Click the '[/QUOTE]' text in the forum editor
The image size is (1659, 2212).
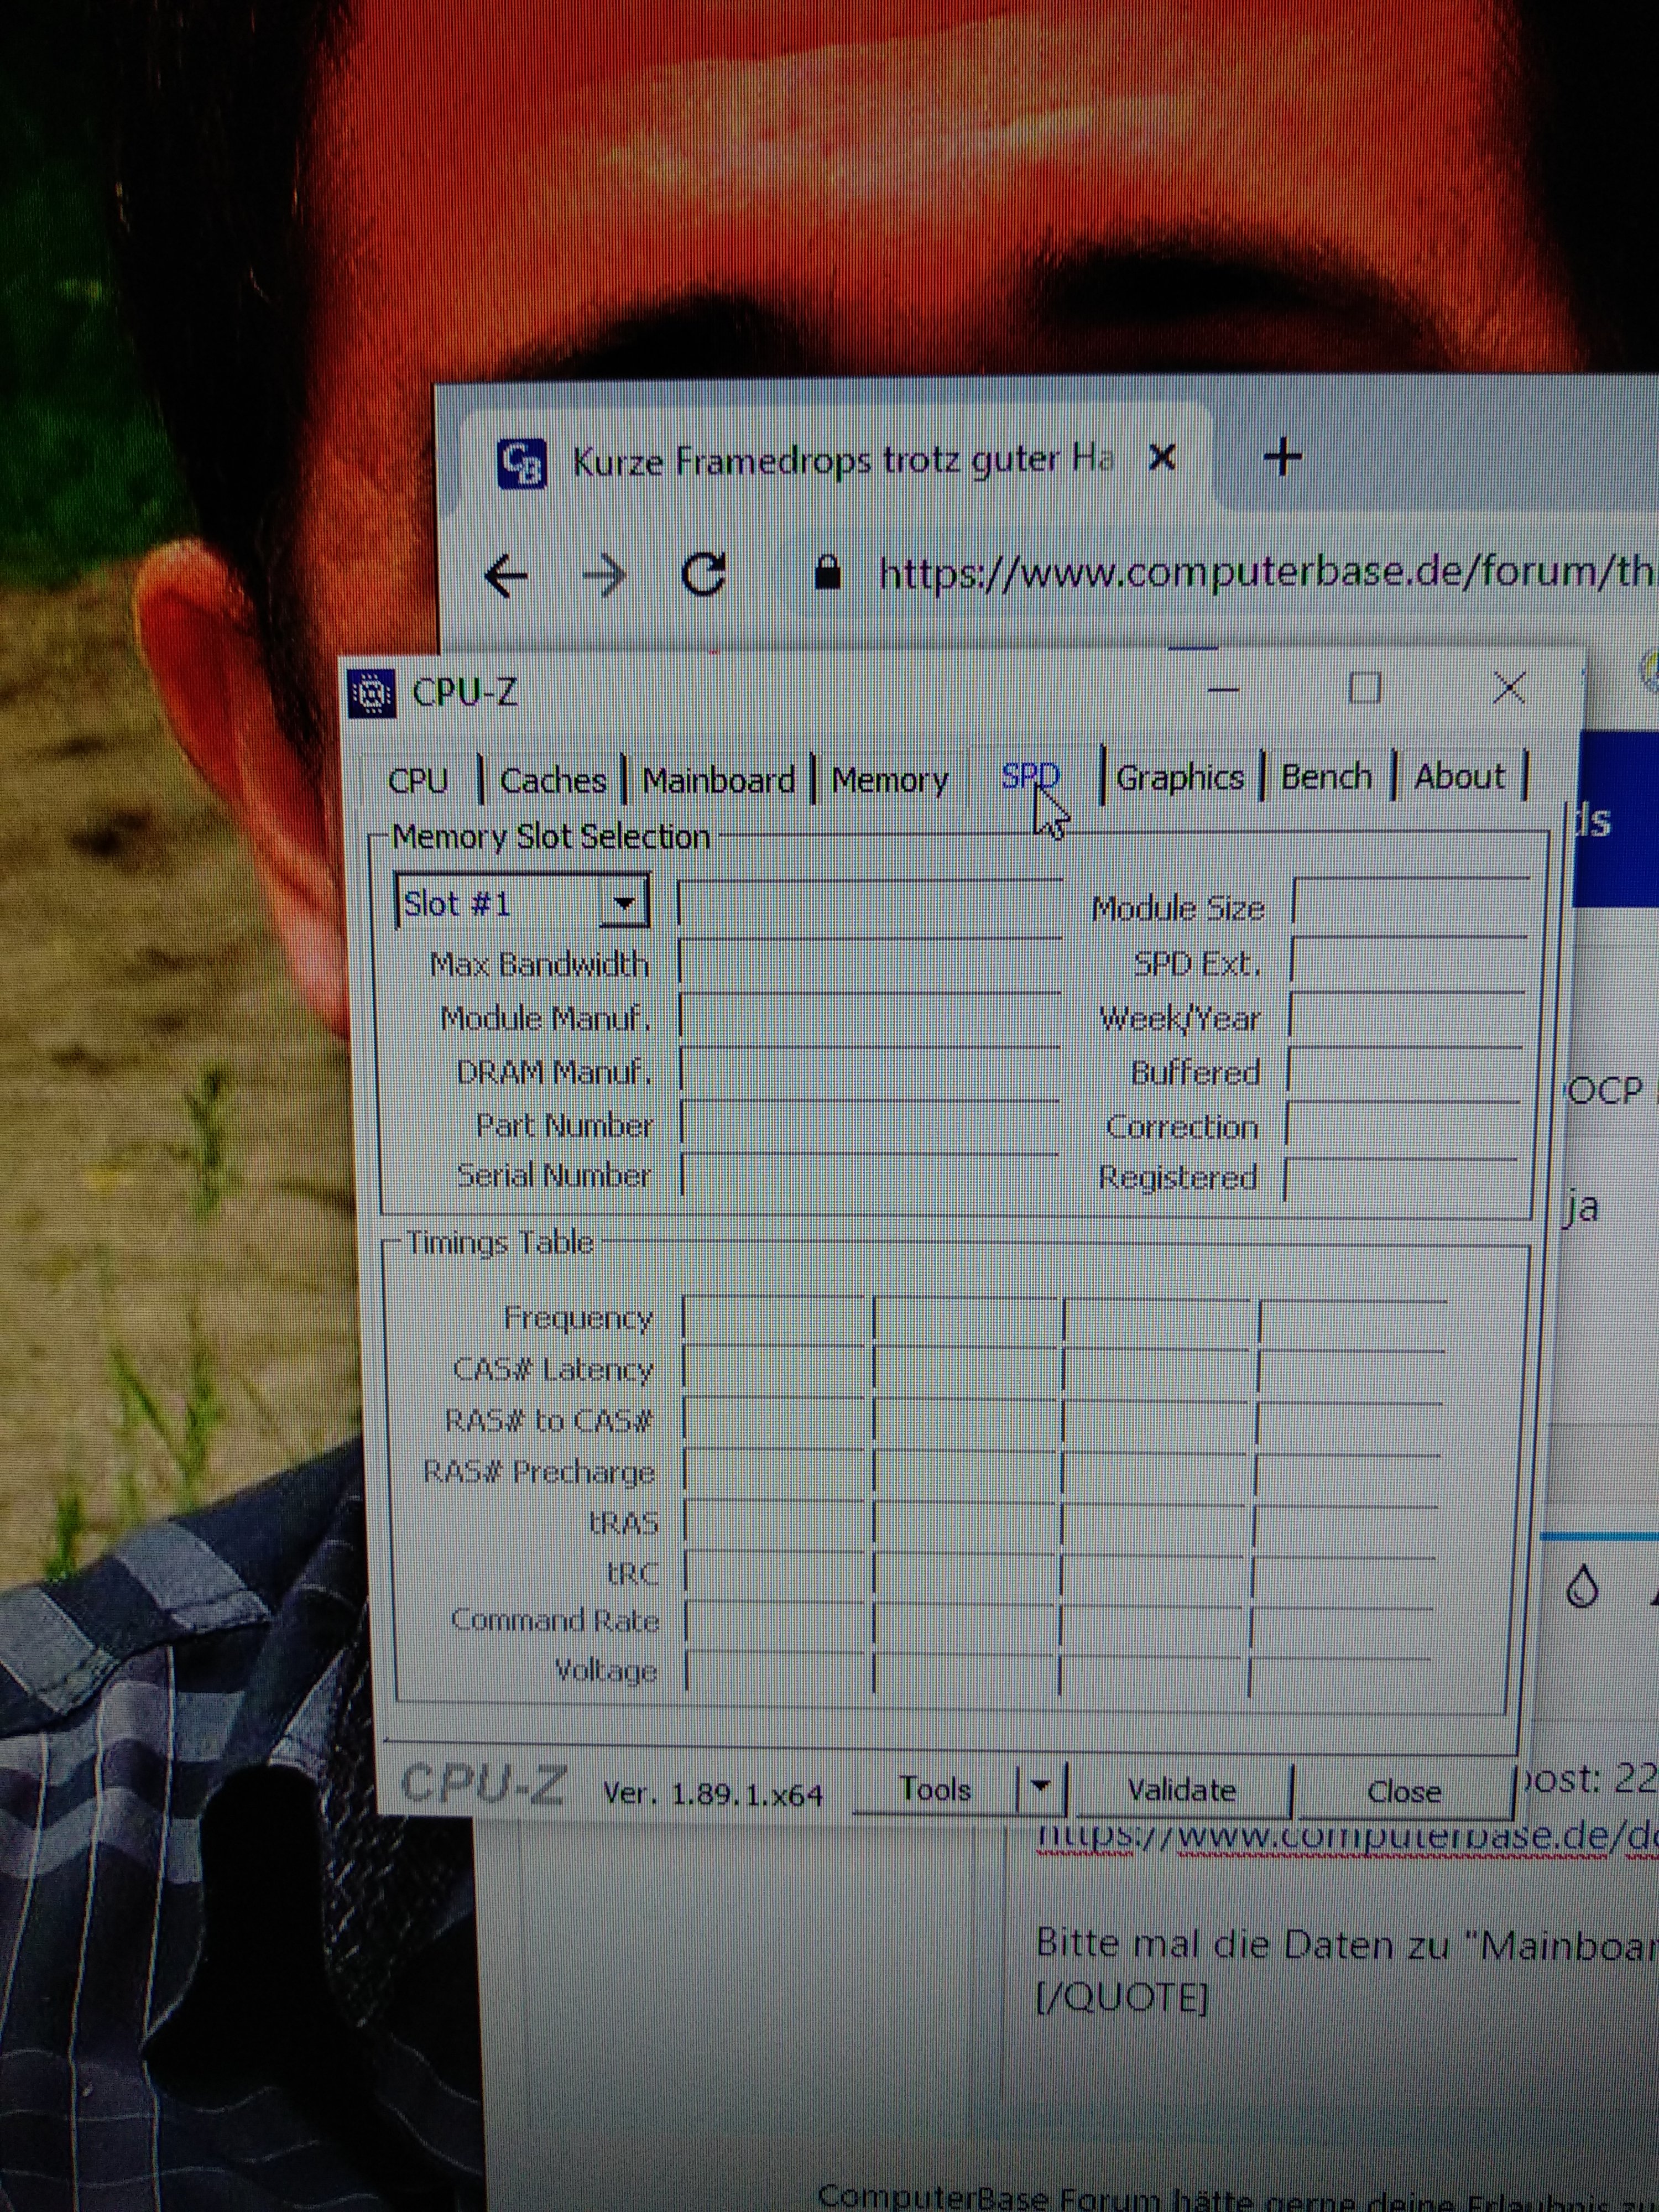pos(1122,1999)
